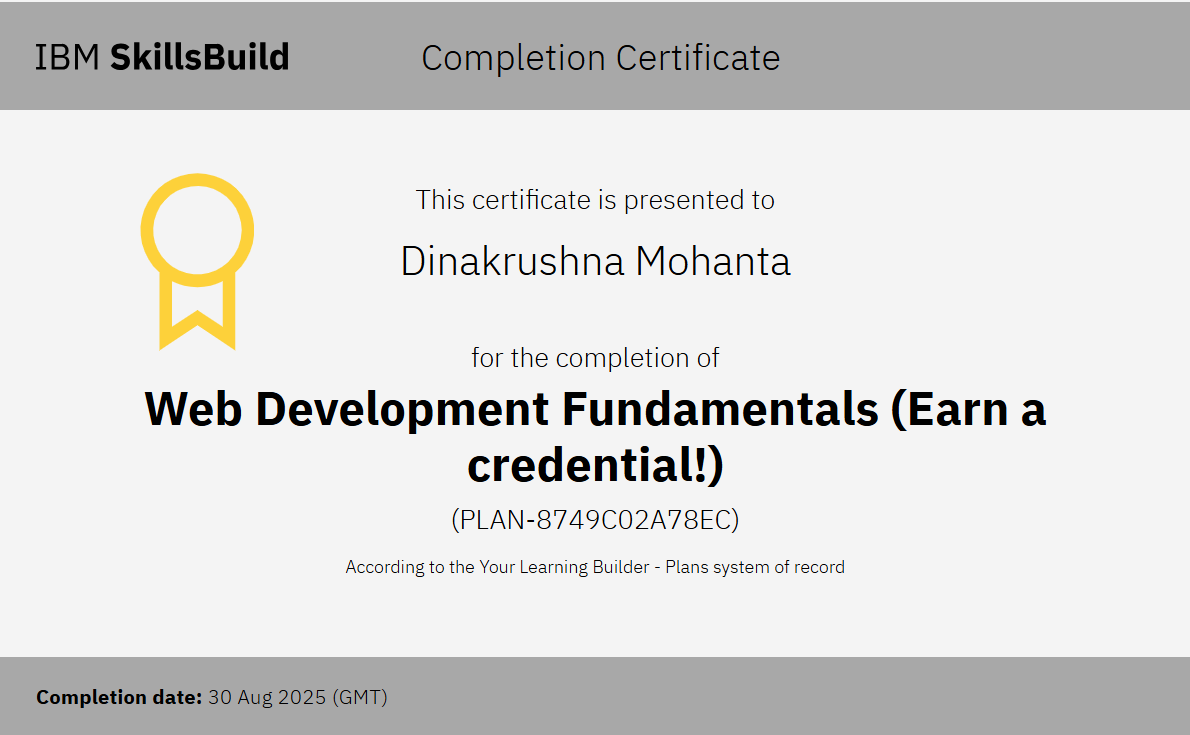Screen dimensions: 1190x735
Task: Click the IBM SkillsBuild logo
Action: [x=162, y=57]
